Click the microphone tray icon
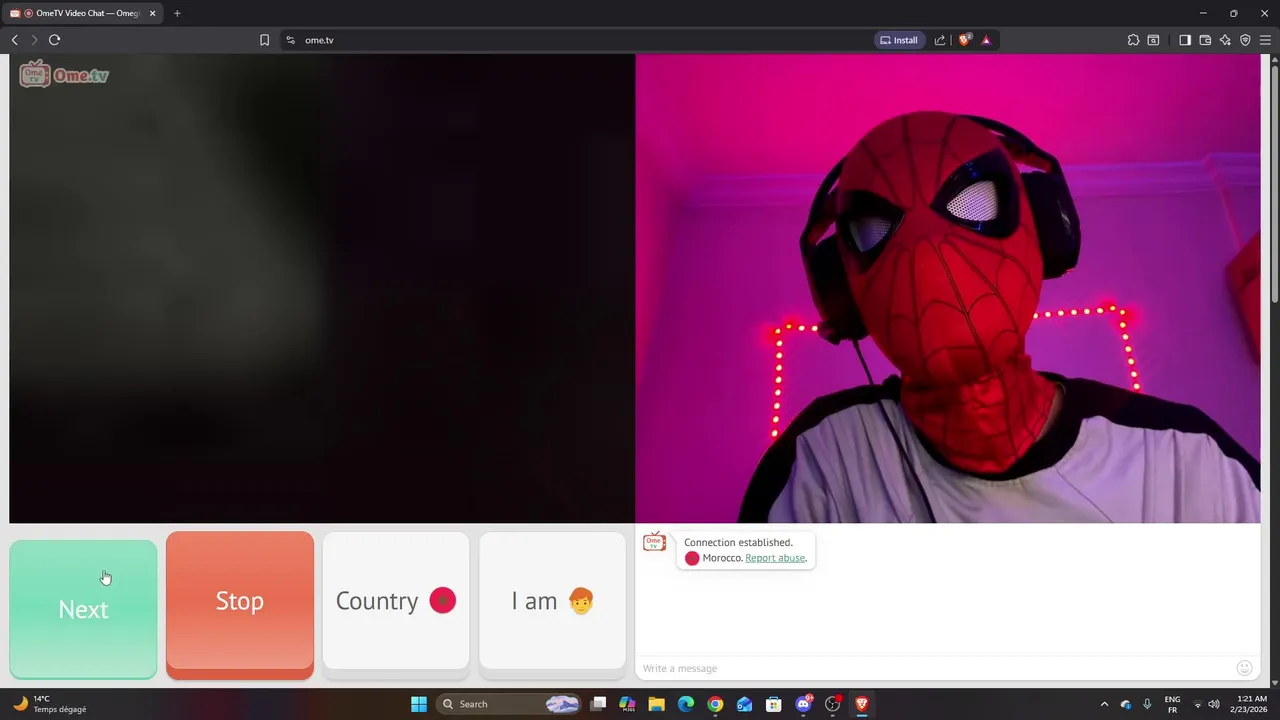Viewport: 1280px width, 720px height. tap(1147, 704)
